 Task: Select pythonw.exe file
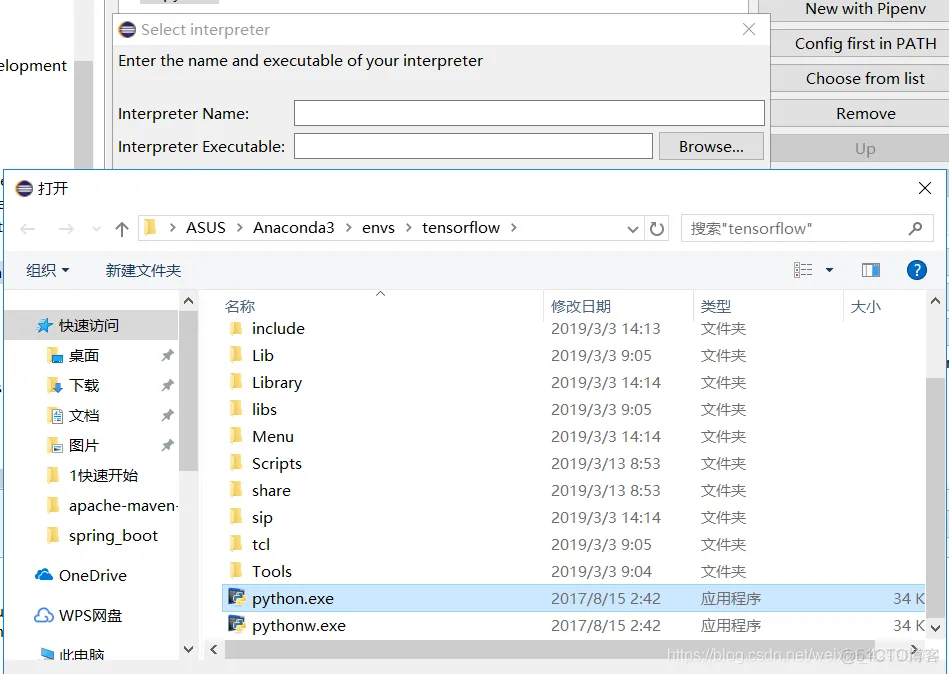pyautogui.click(x=298, y=626)
